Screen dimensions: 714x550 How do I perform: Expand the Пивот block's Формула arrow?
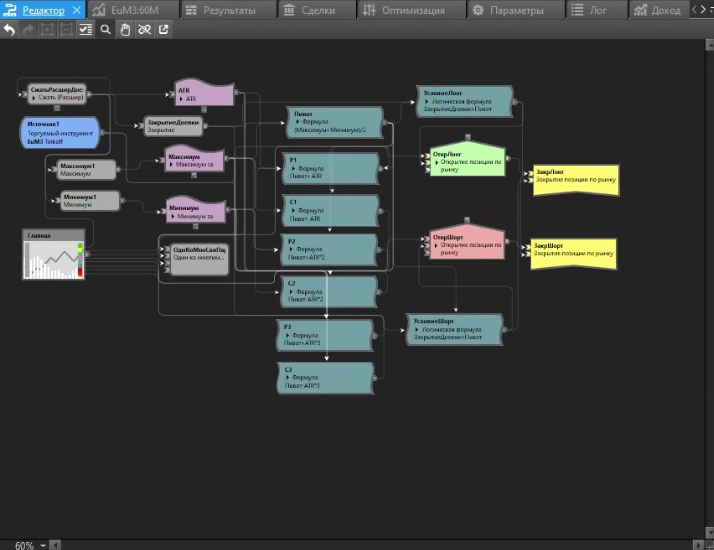[x=297, y=122]
